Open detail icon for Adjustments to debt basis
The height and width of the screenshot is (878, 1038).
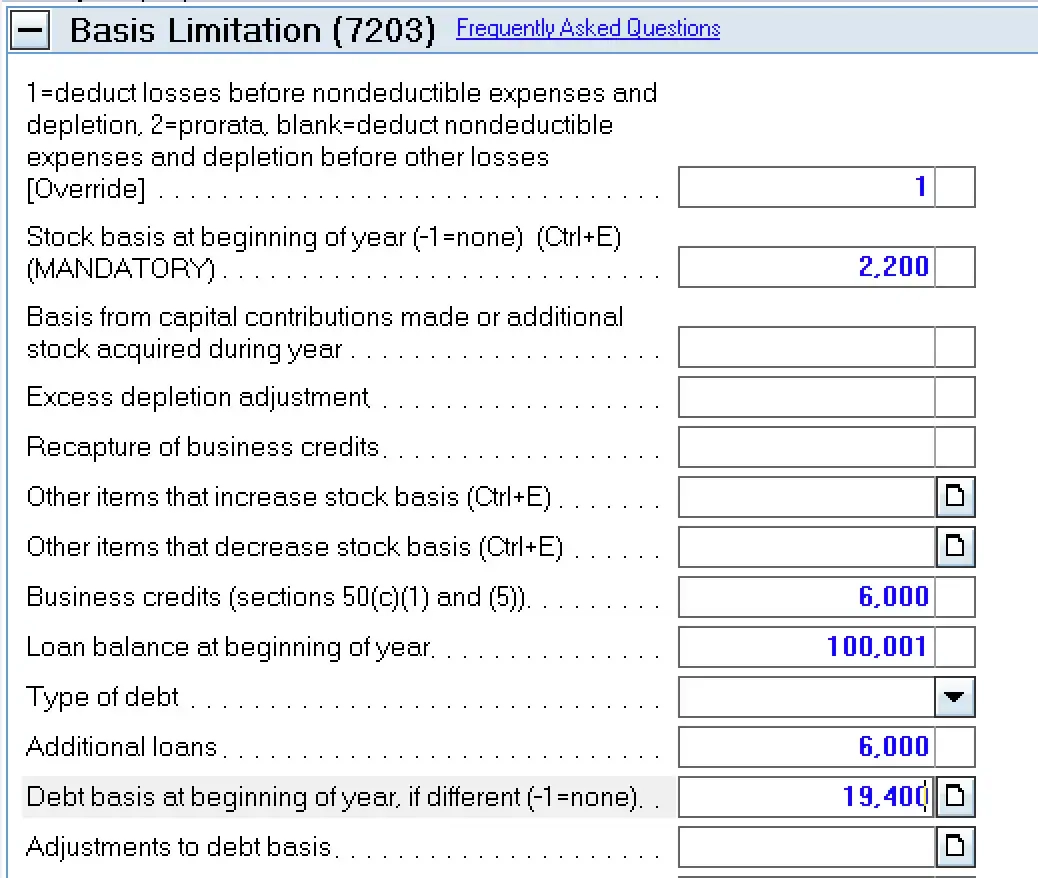(955, 847)
